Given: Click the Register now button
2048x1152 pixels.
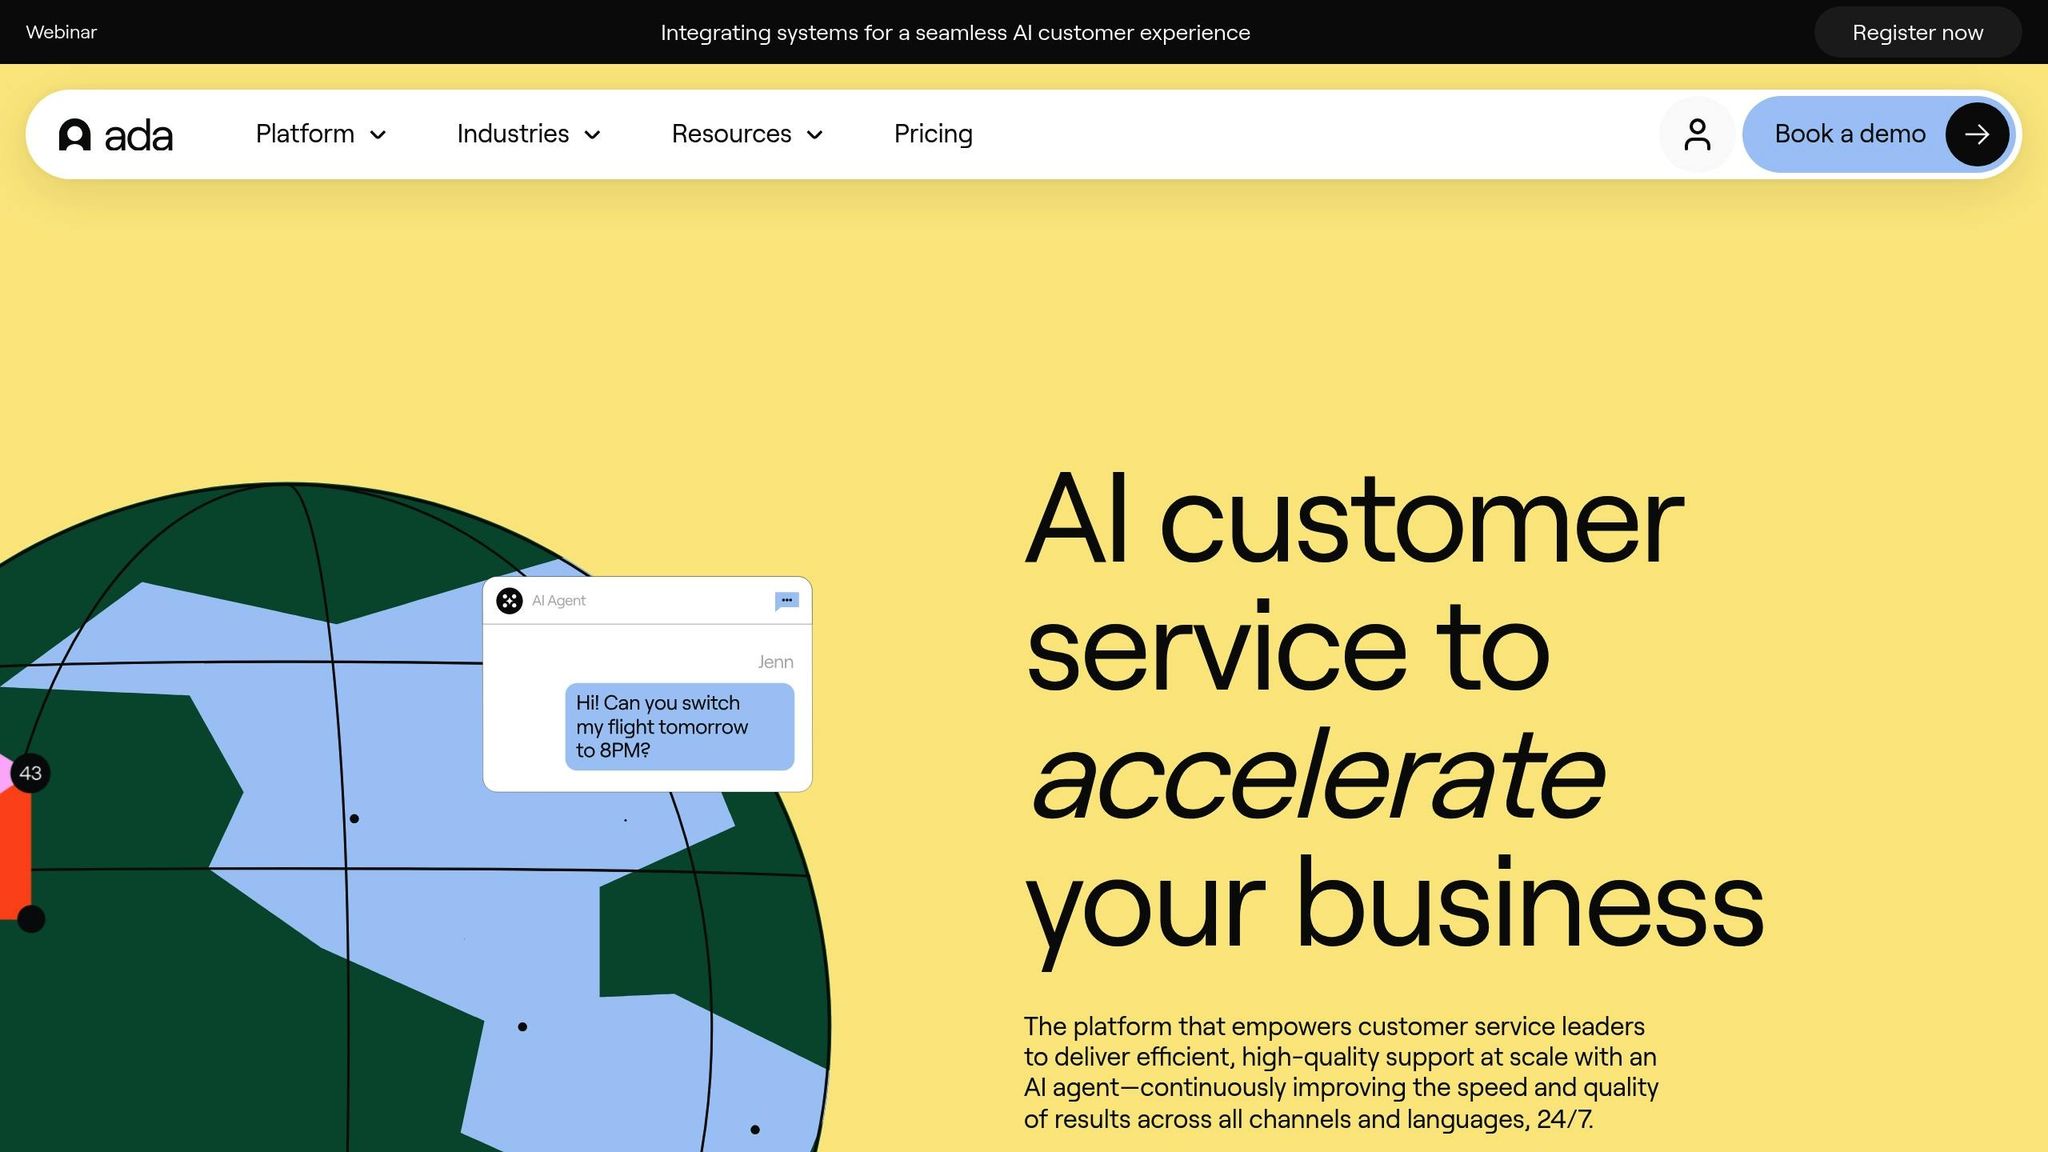Looking at the screenshot, I should [x=1917, y=32].
